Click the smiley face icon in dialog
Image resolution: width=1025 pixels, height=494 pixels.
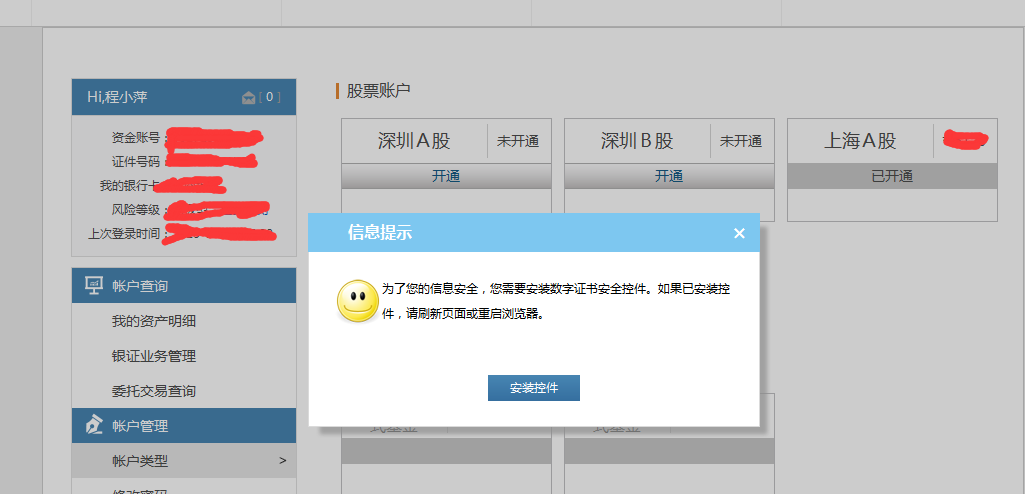pos(357,301)
